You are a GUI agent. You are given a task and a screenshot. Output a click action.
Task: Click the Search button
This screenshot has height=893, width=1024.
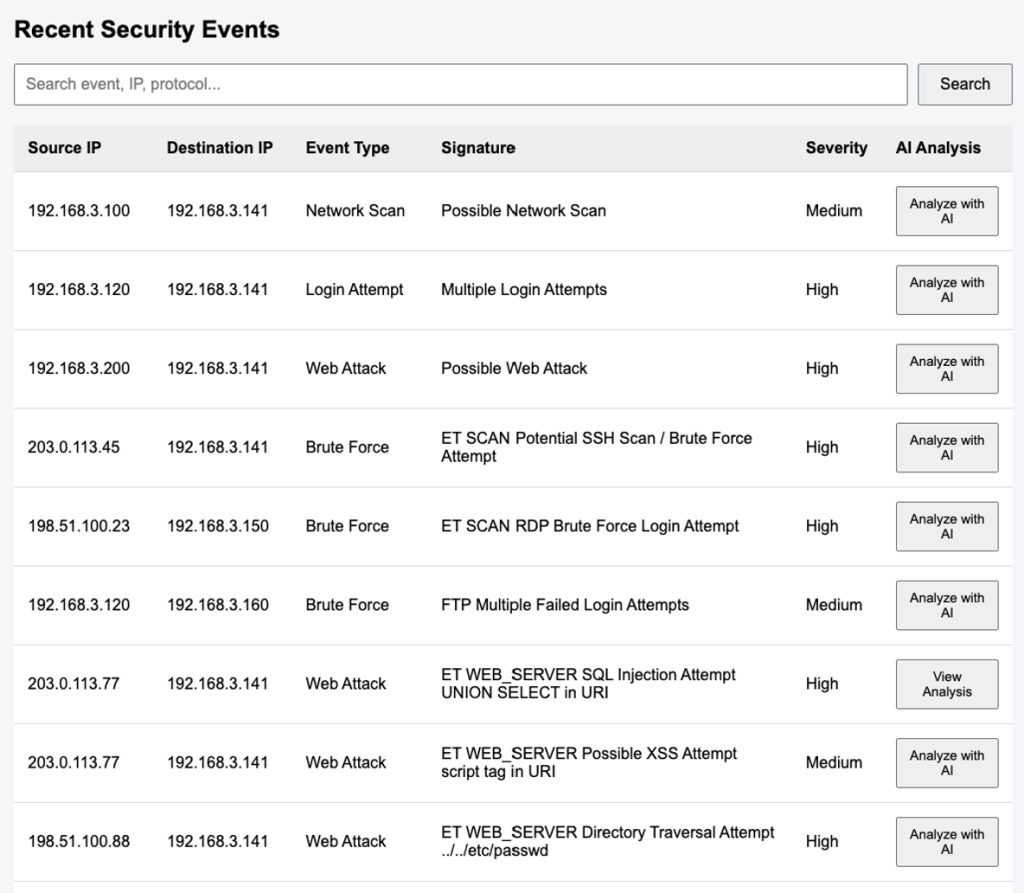965,84
